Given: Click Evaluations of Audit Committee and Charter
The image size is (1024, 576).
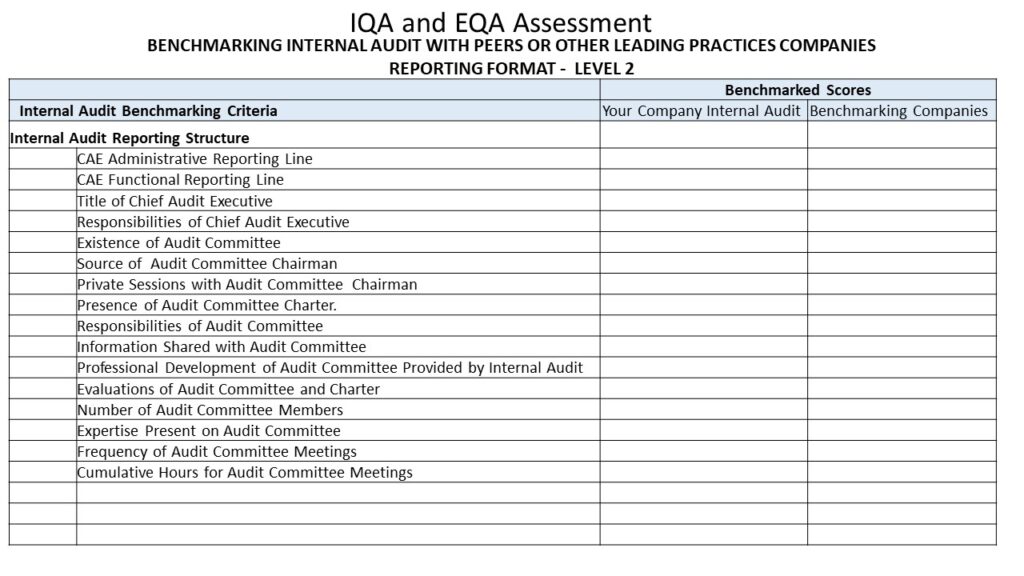Looking at the screenshot, I should click(x=229, y=389).
